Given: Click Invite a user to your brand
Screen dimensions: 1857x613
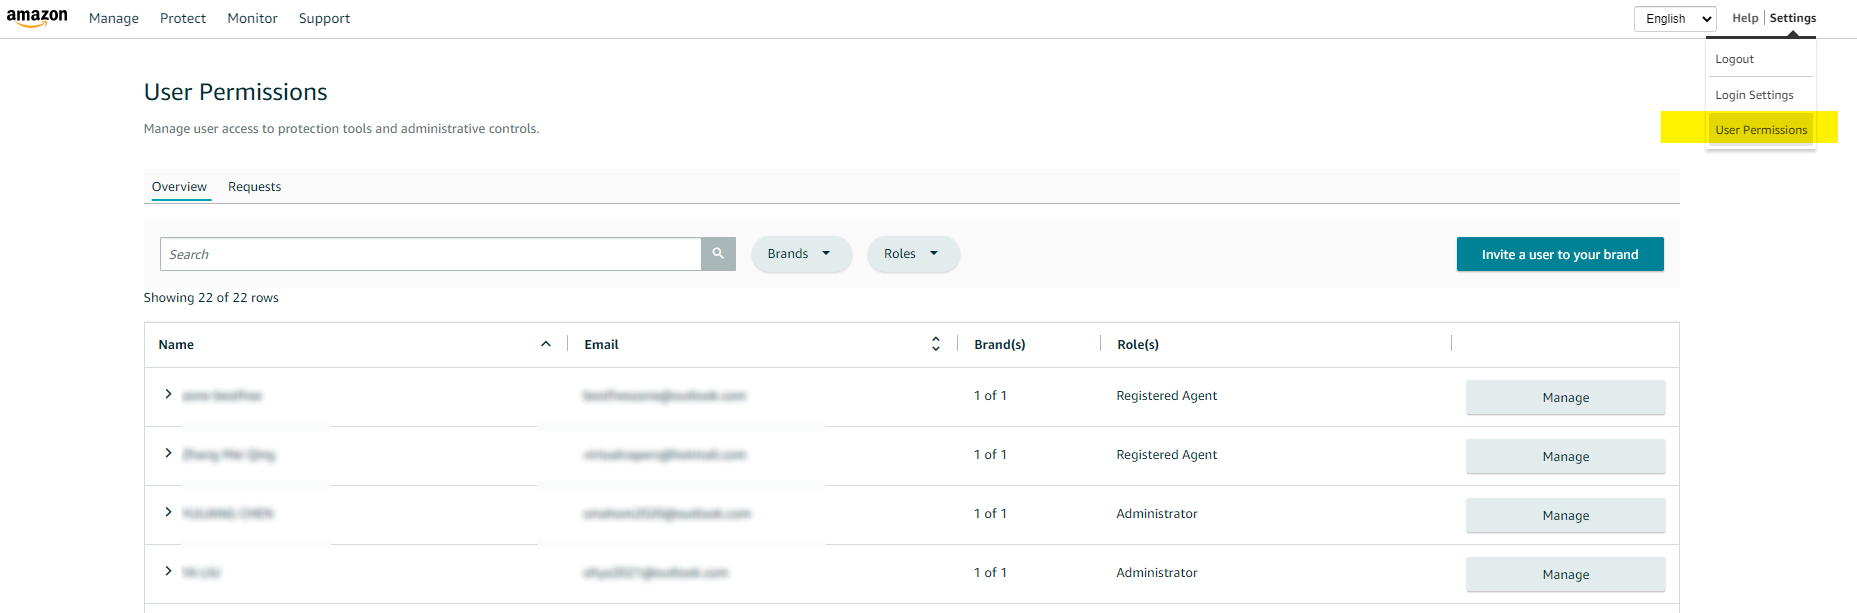Looking at the screenshot, I should (1559, 255).
